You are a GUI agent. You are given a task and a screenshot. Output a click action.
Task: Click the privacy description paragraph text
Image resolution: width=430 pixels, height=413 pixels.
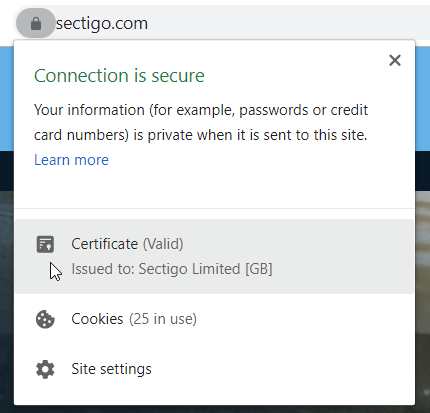[201, 122]
